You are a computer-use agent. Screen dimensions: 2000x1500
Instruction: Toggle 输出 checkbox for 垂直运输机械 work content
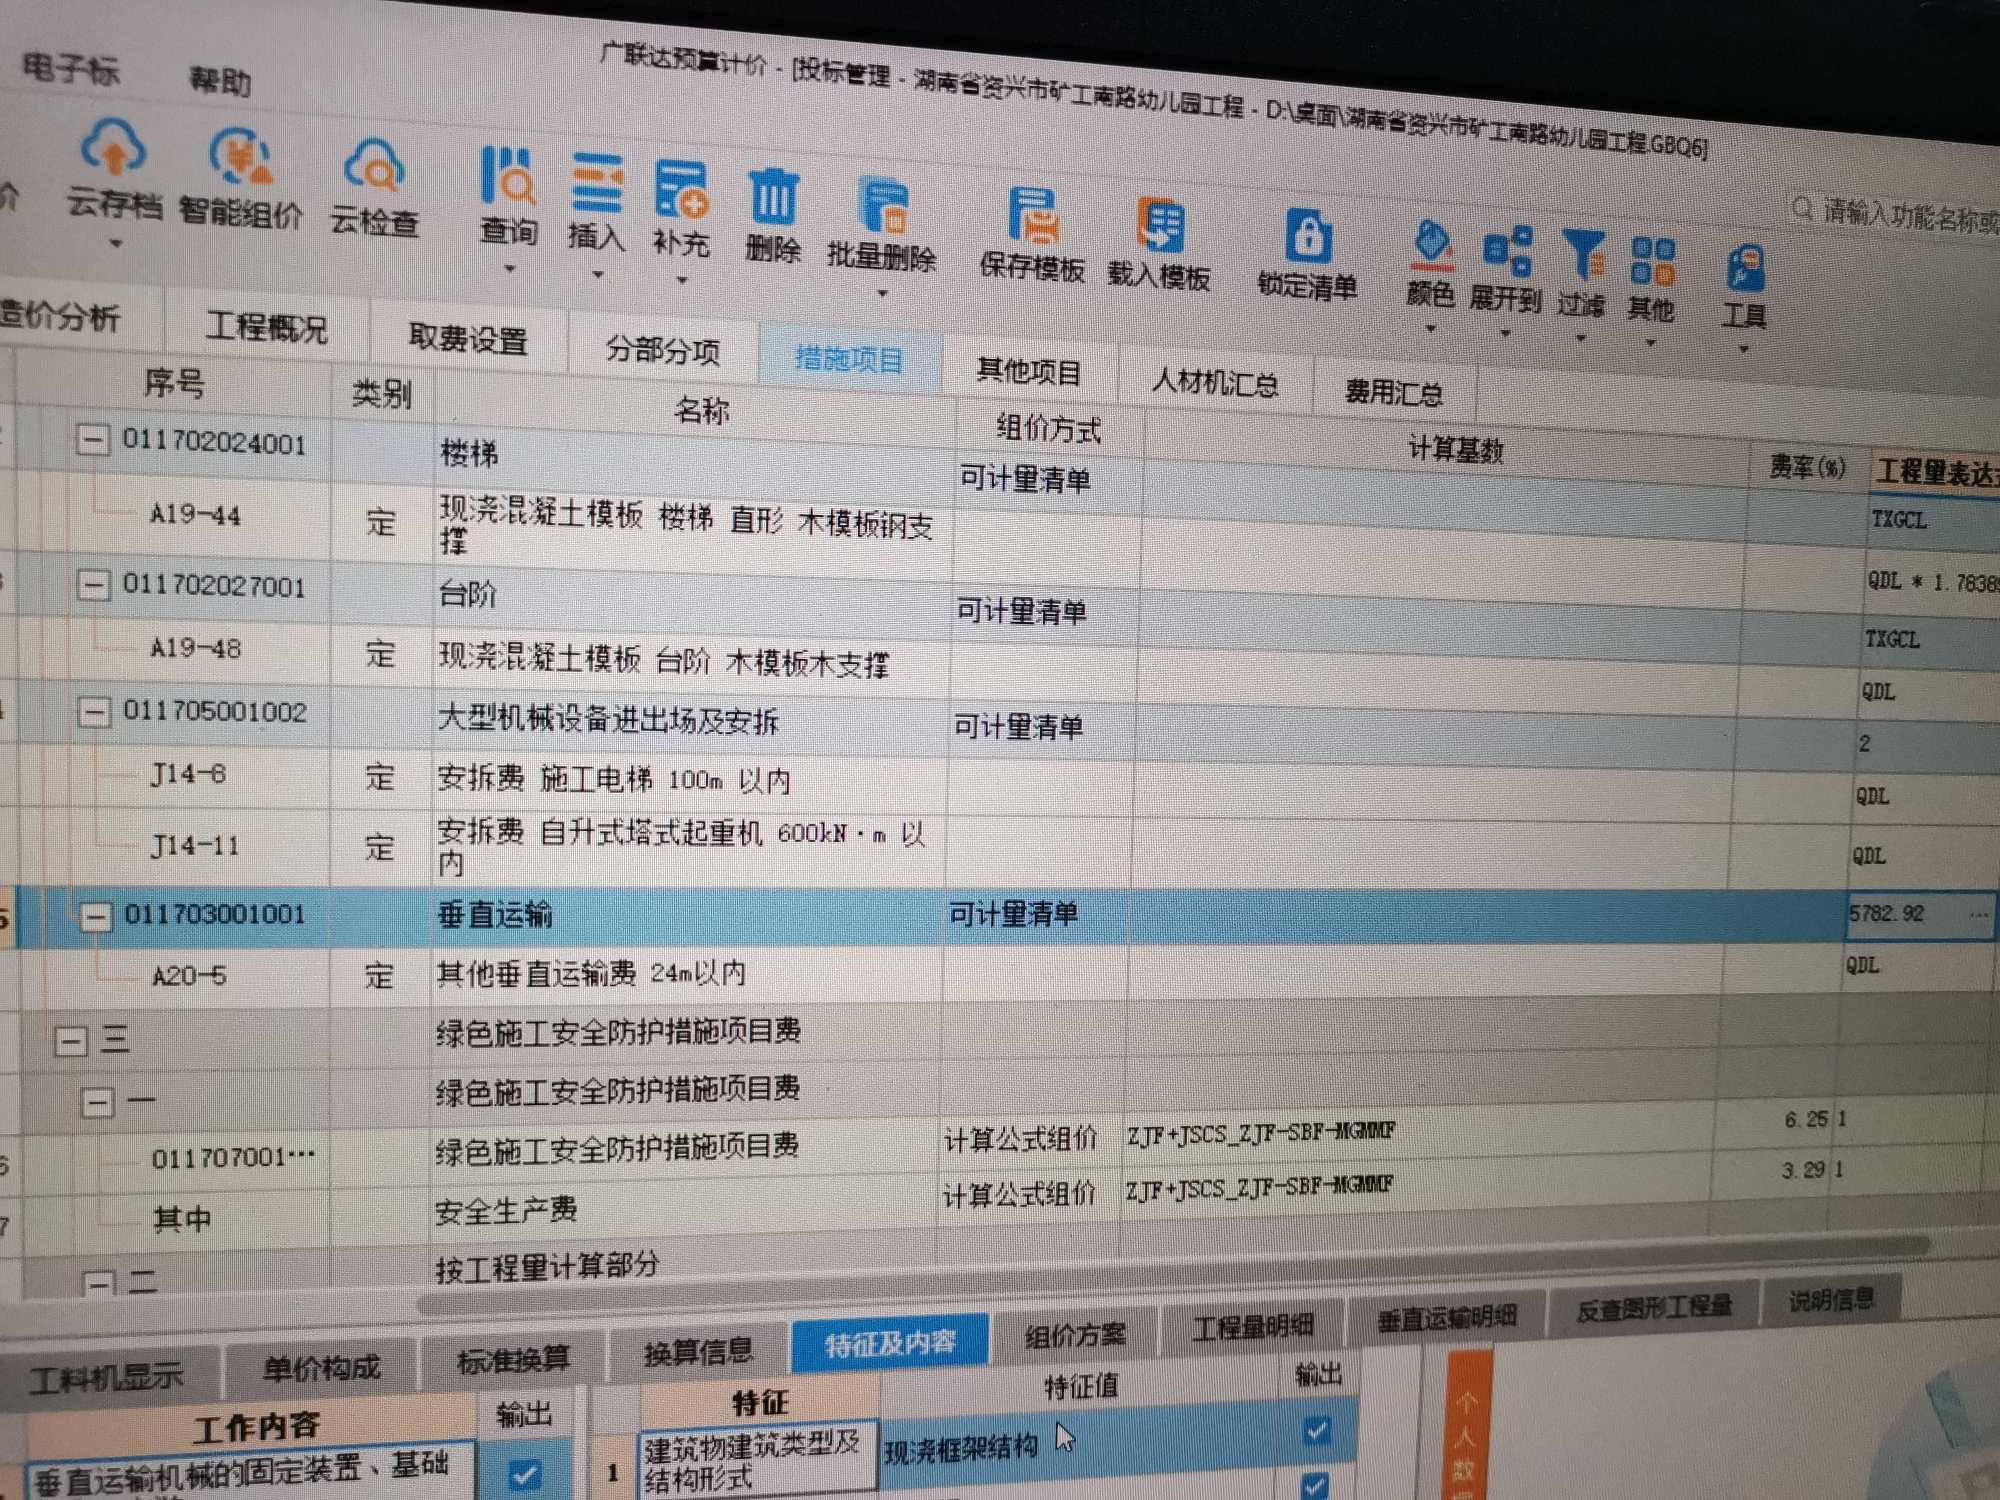pyautogui.click(x=524, y=1474)
